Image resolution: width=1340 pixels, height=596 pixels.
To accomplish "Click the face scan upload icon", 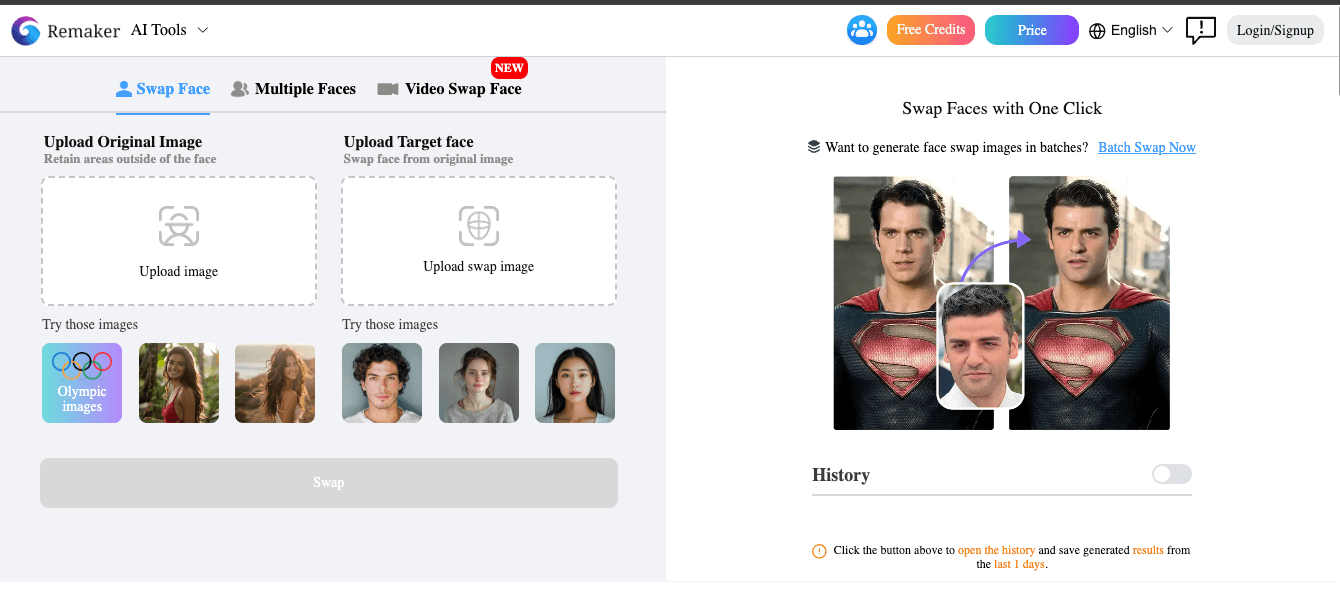I will (179, 226).
